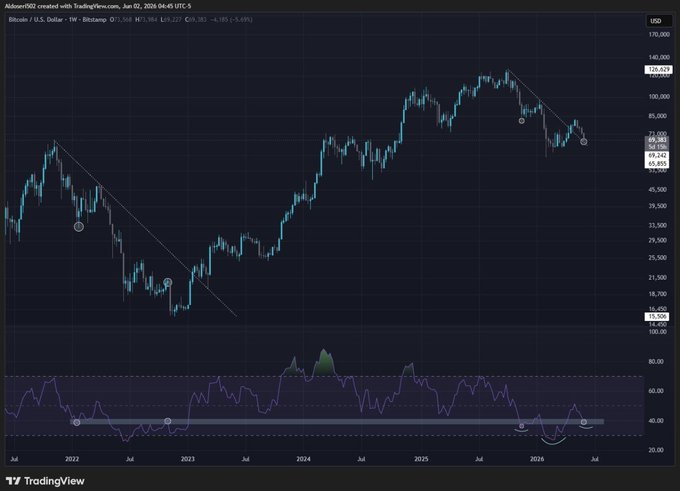Click the 2023 label on time axis

pyautogui.click(x=187, y=459)
